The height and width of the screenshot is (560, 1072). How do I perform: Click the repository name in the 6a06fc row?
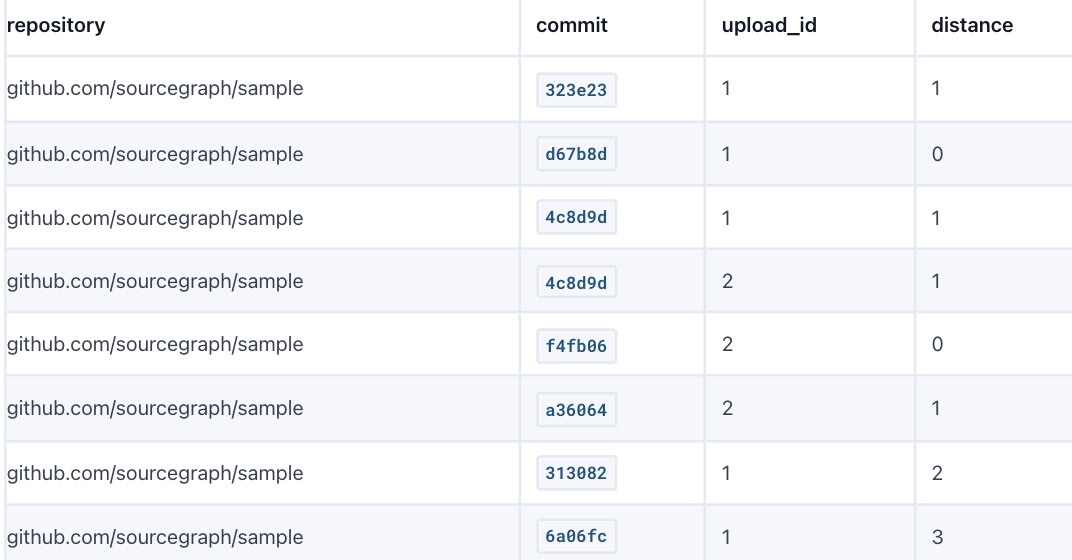pyautogui.click(x=155, y=537)
